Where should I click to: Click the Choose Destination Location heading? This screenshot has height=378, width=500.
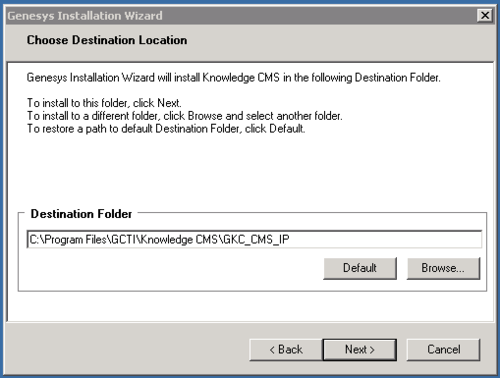pyautogui.click(x=107, y=40)
